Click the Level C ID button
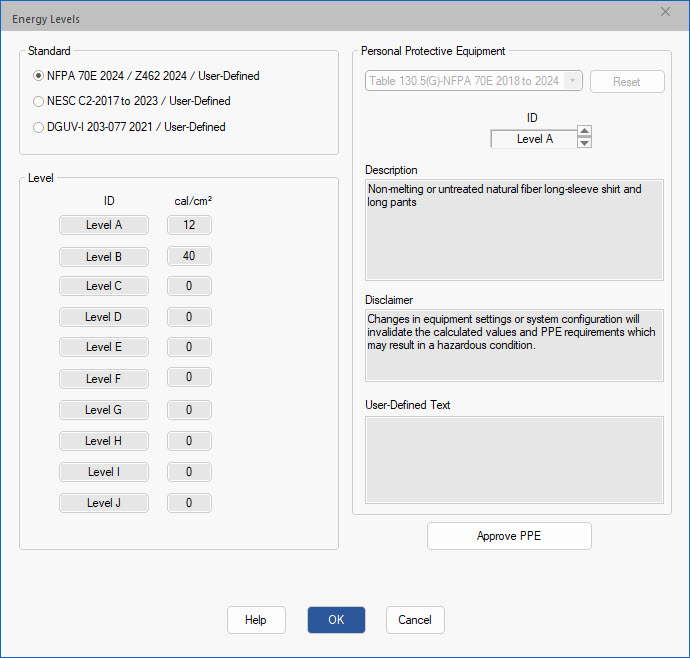The height and width of the screenshot is (658, 690). [x=104, y=286]
